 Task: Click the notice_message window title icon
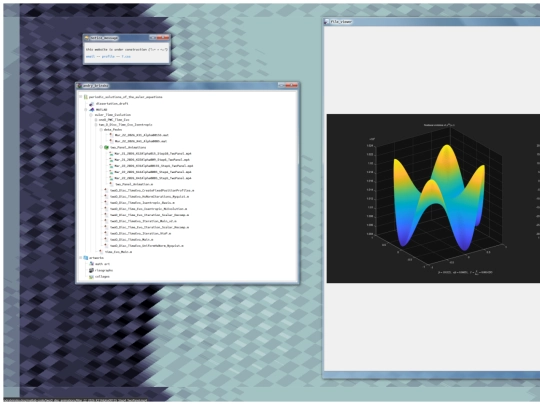[x=87, y=38]
